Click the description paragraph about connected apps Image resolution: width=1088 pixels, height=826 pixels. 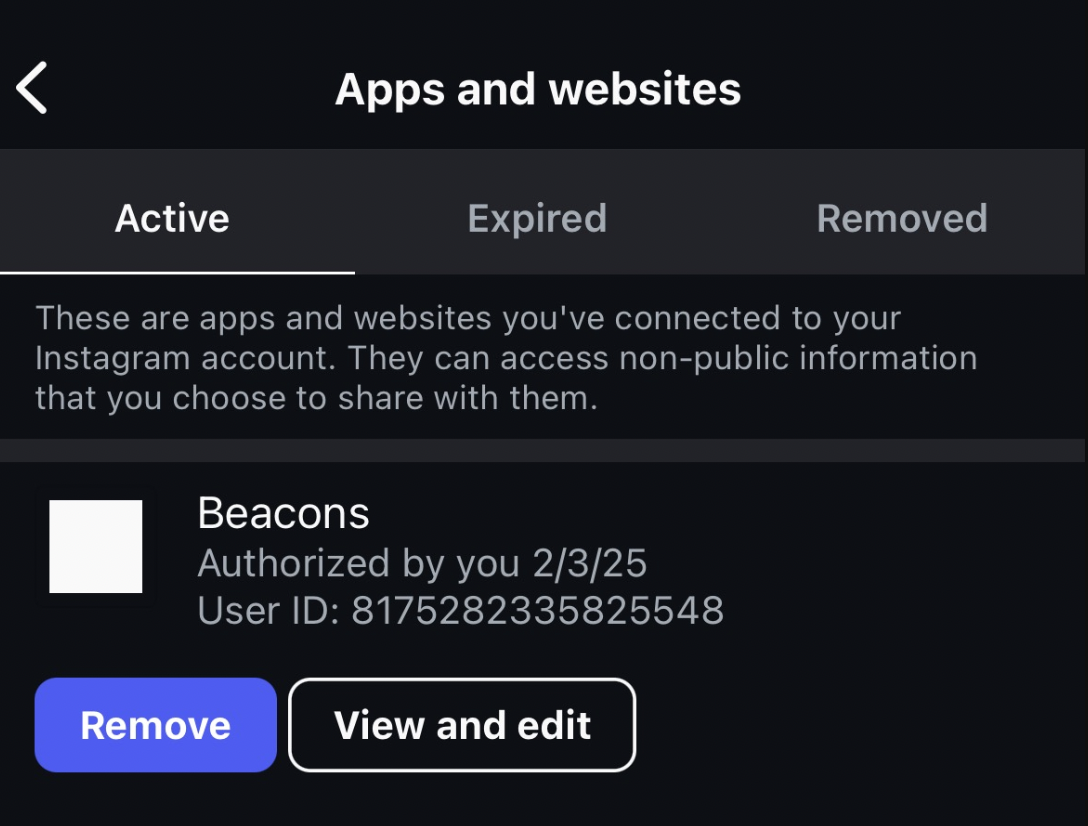507,358
